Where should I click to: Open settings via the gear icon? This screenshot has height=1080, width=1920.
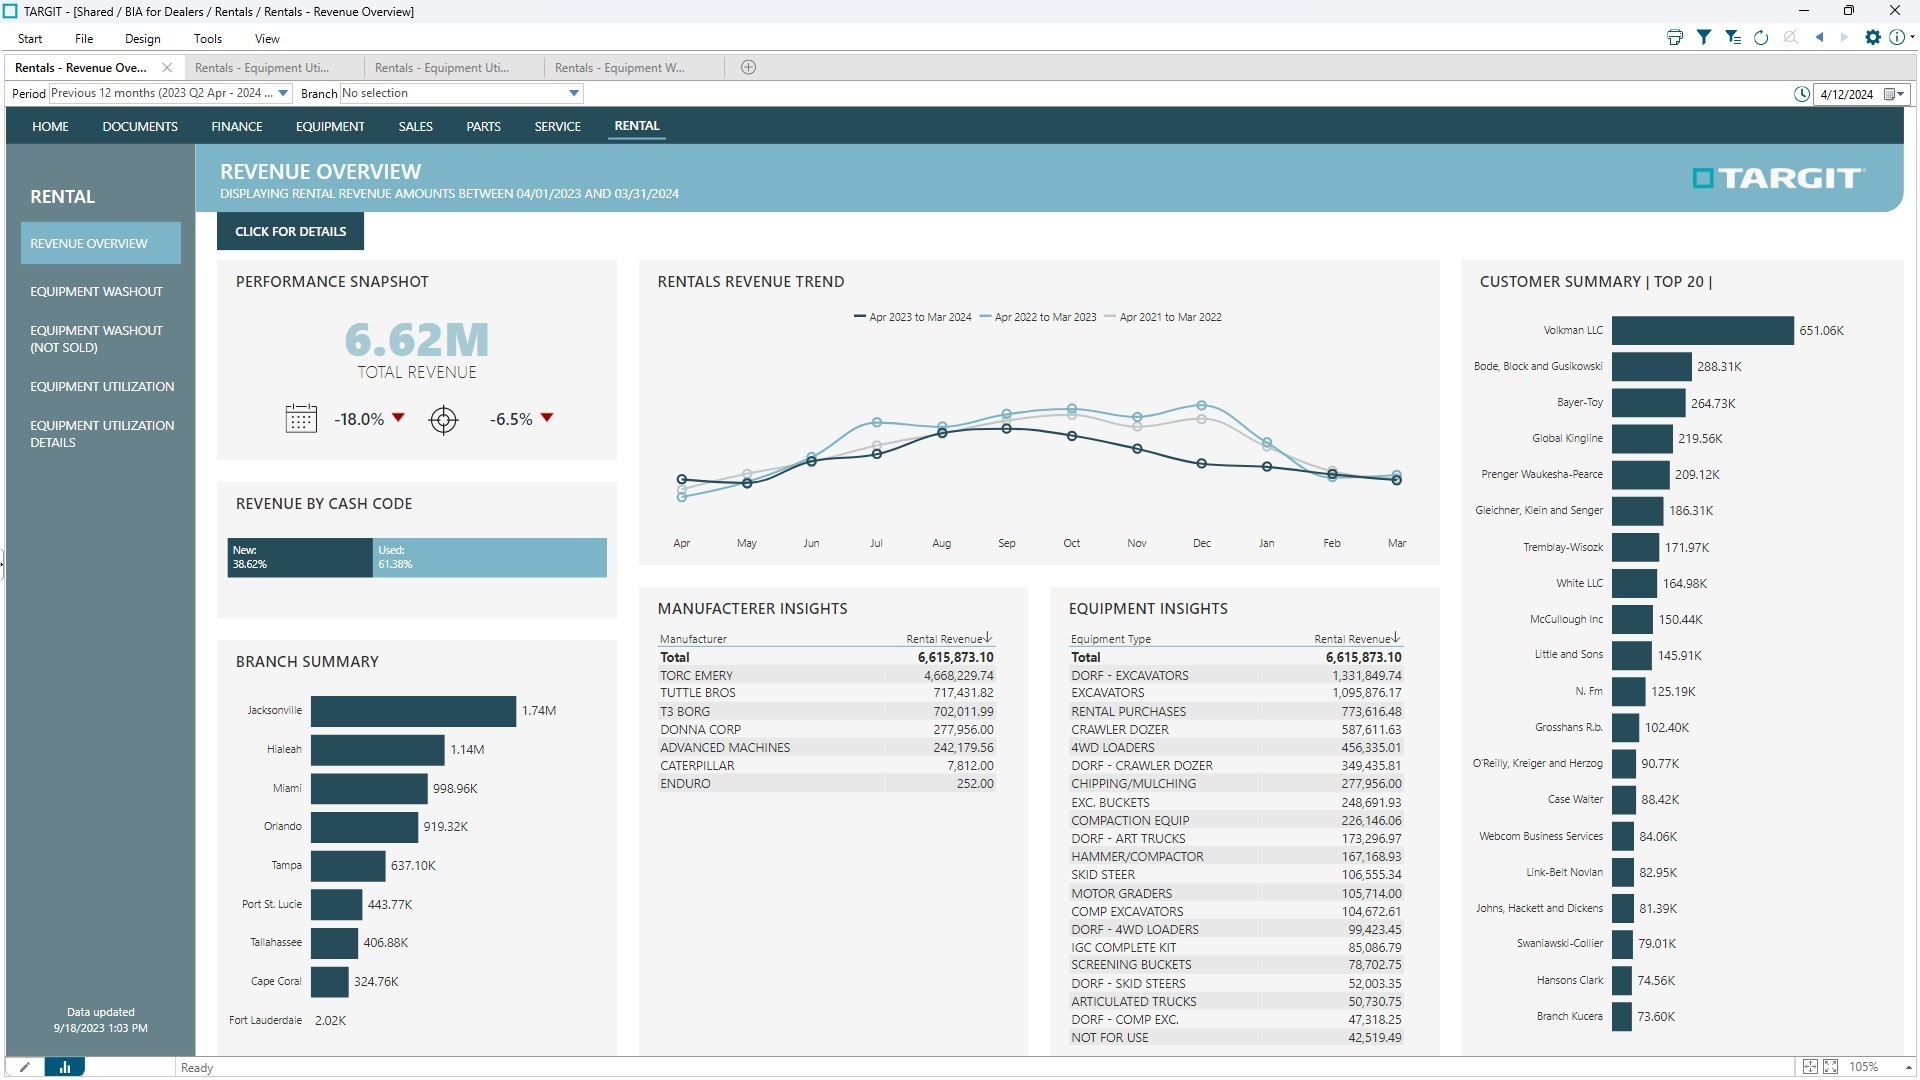click(1873, 38)
